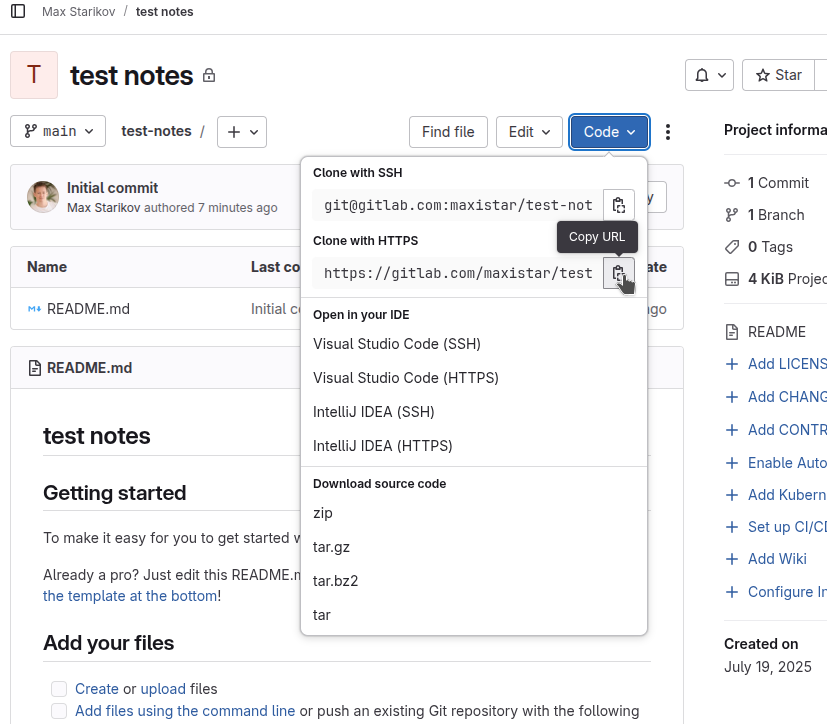The image size is (827, 724).
Task: Collapse the blue Code dropdown
Action: [609, 132]
